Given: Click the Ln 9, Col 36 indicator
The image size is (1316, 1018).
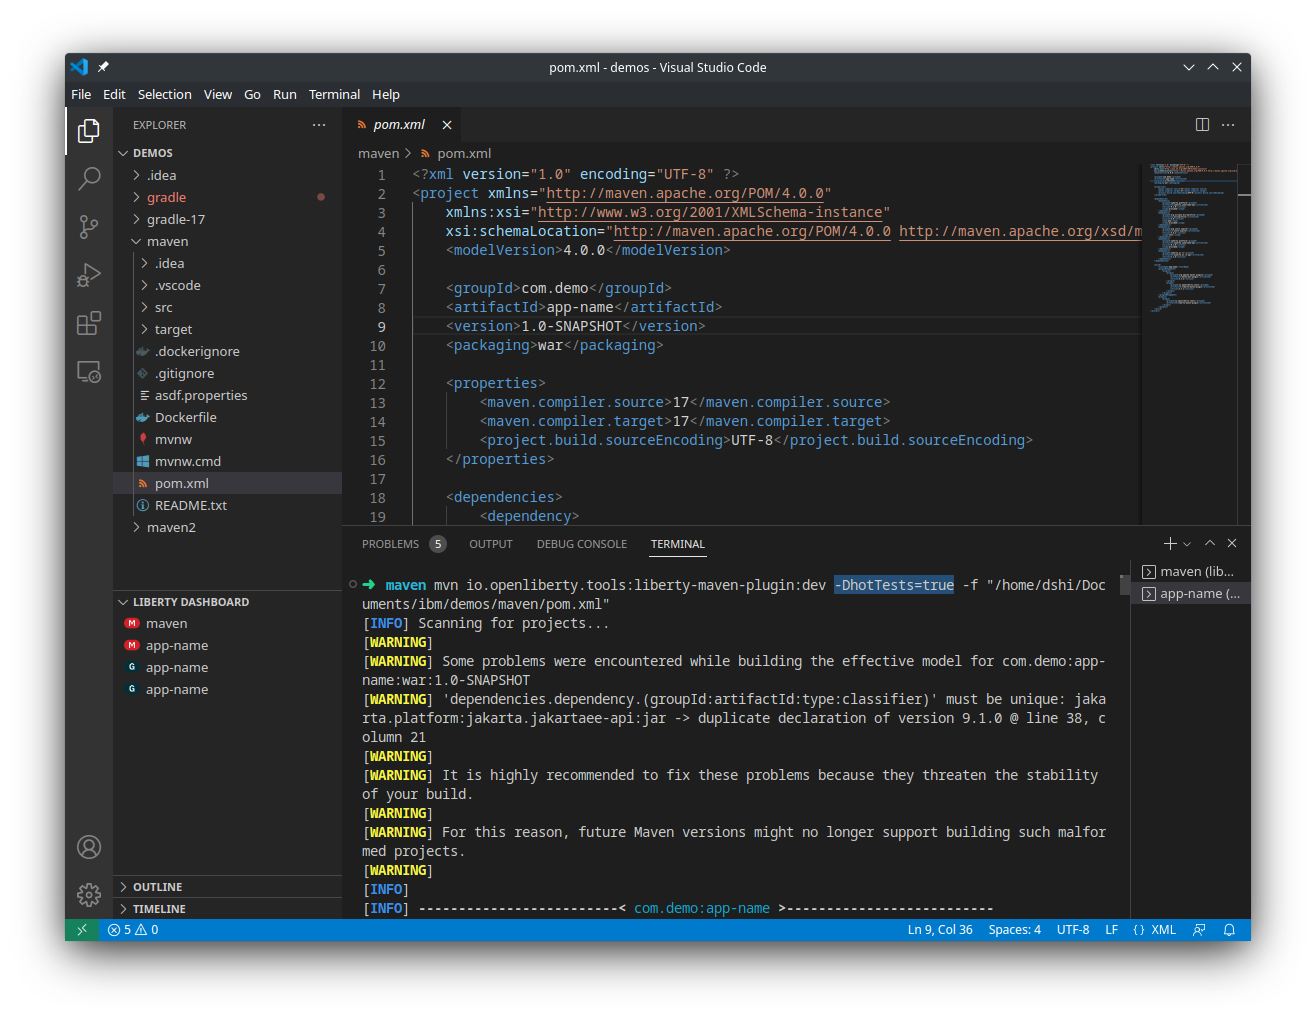Looking at the screenshot, I should [x=940, y=930].
